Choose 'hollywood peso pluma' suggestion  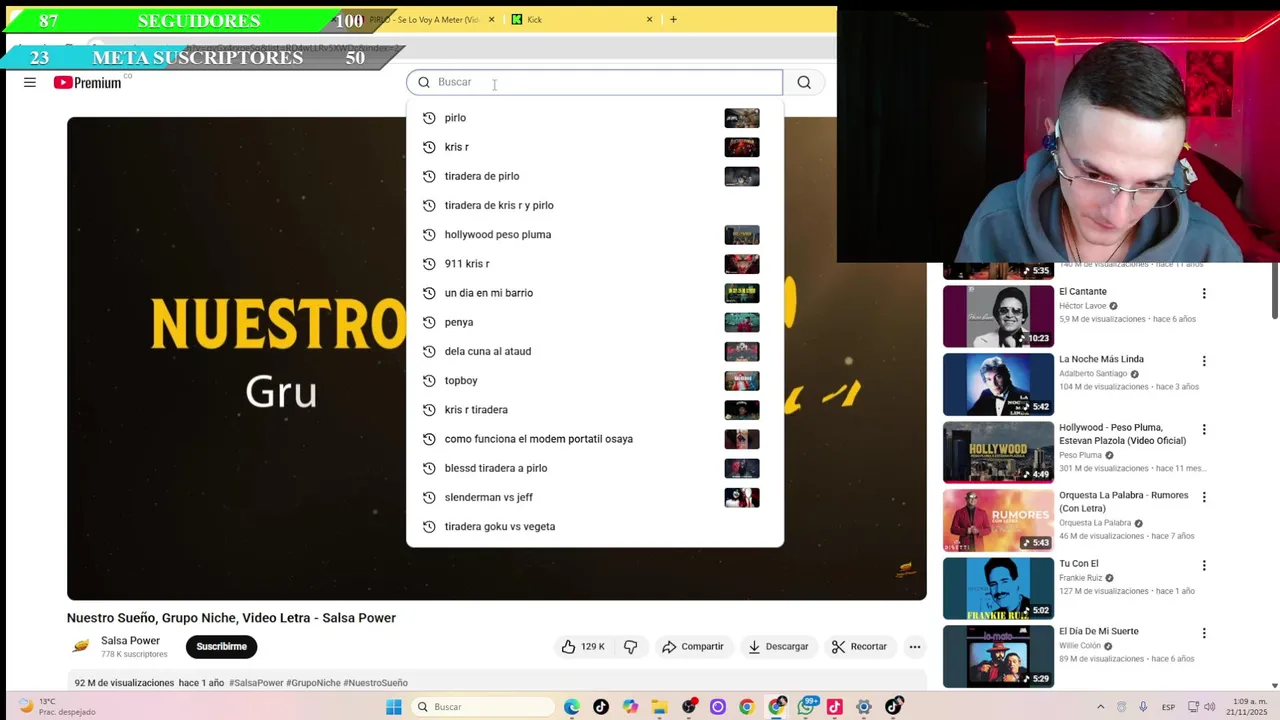(594, 234)
